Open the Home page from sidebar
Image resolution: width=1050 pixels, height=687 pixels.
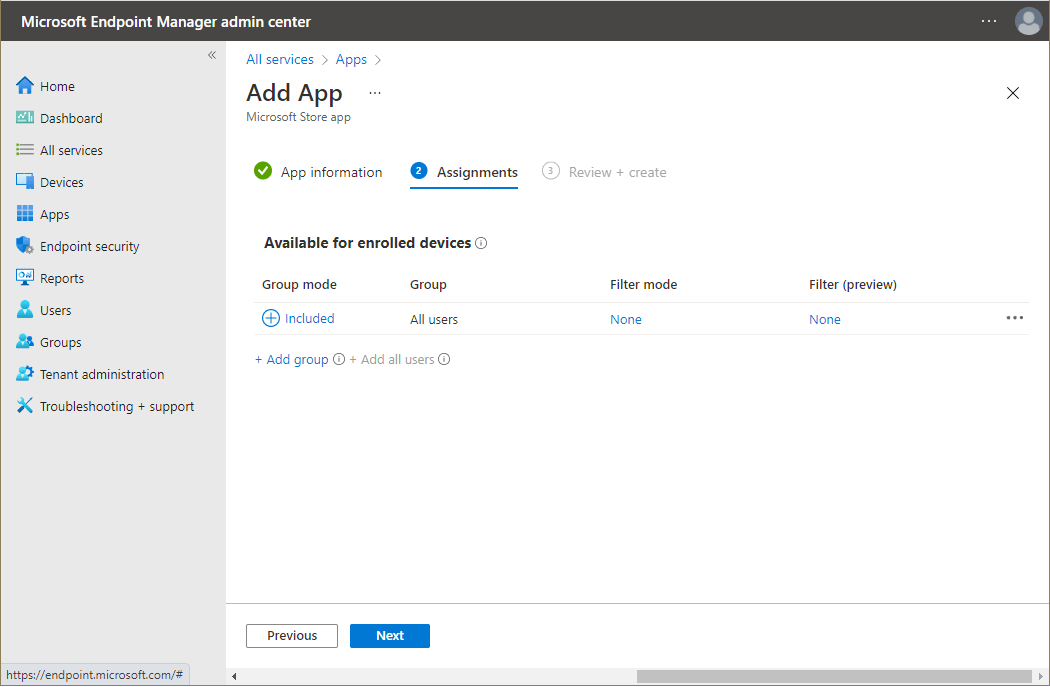[57, 86]
